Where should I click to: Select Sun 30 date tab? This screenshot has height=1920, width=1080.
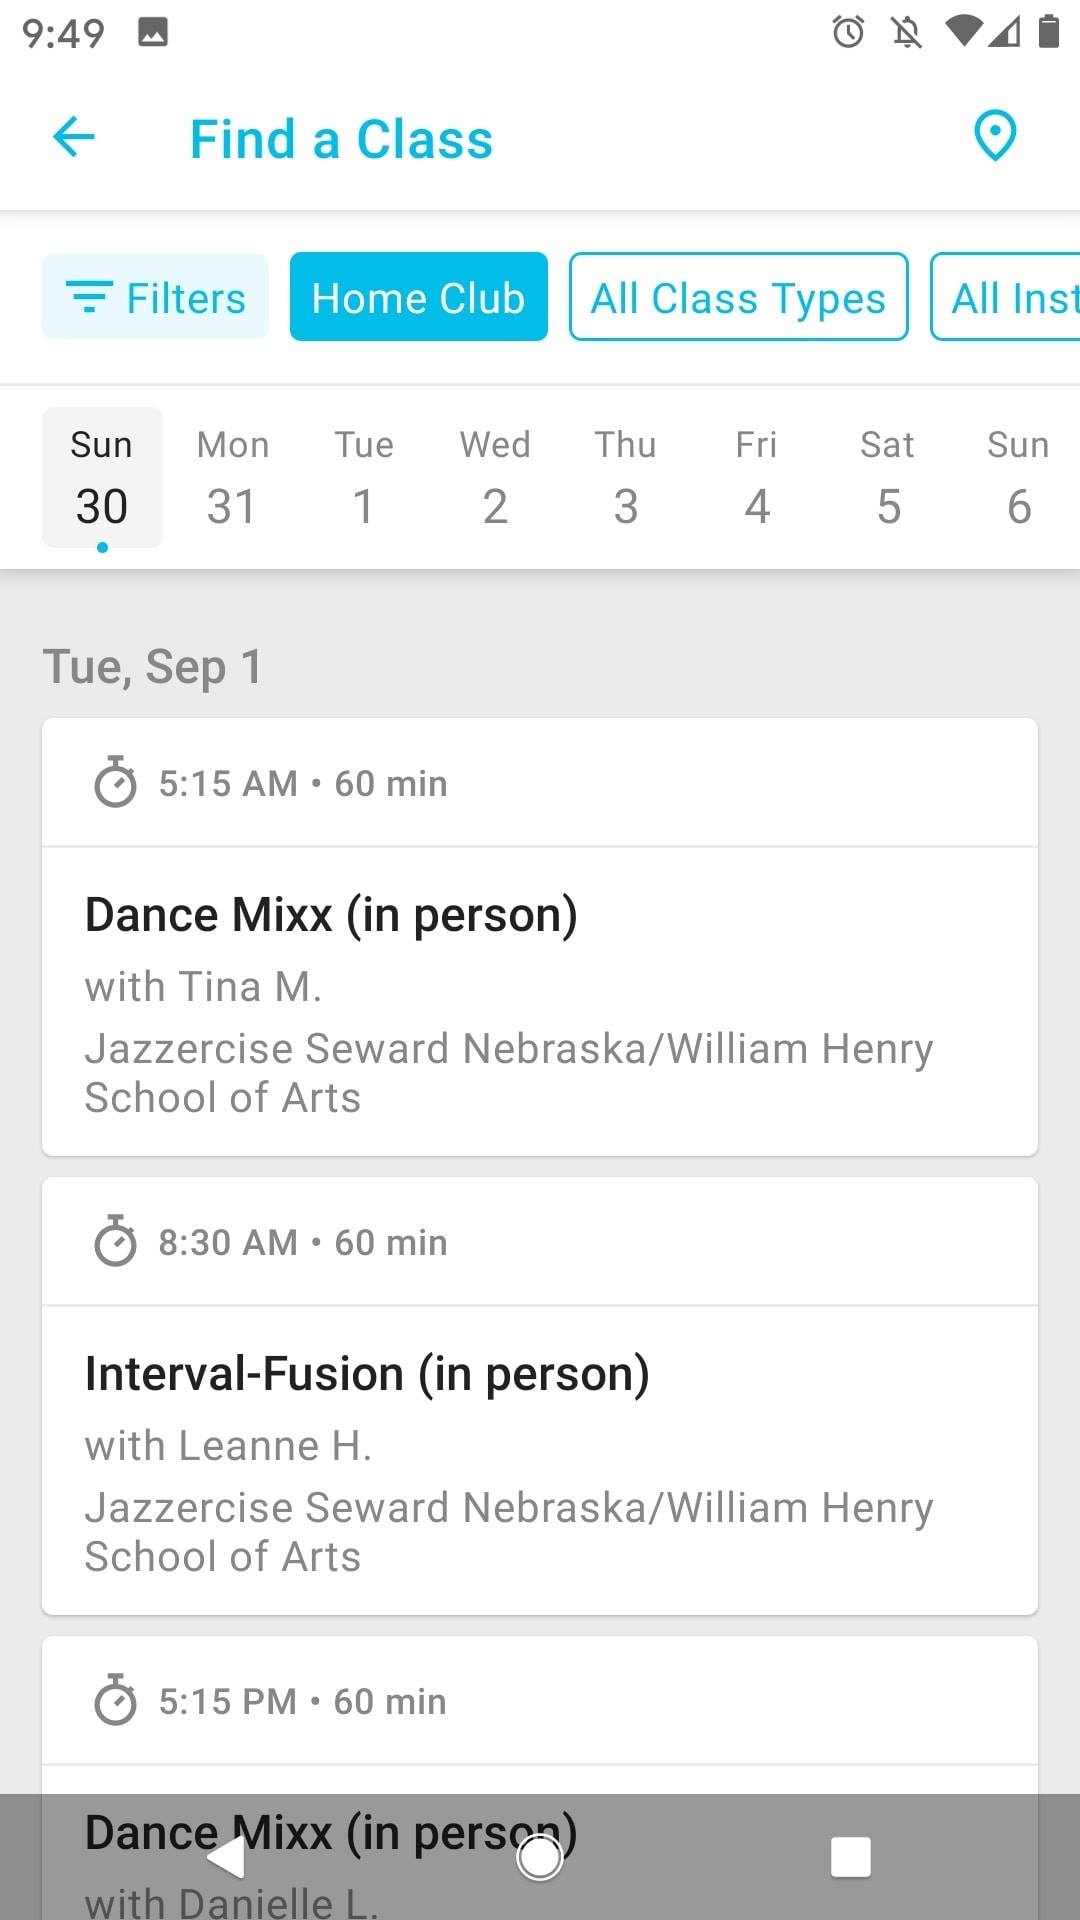coord(102,478)
